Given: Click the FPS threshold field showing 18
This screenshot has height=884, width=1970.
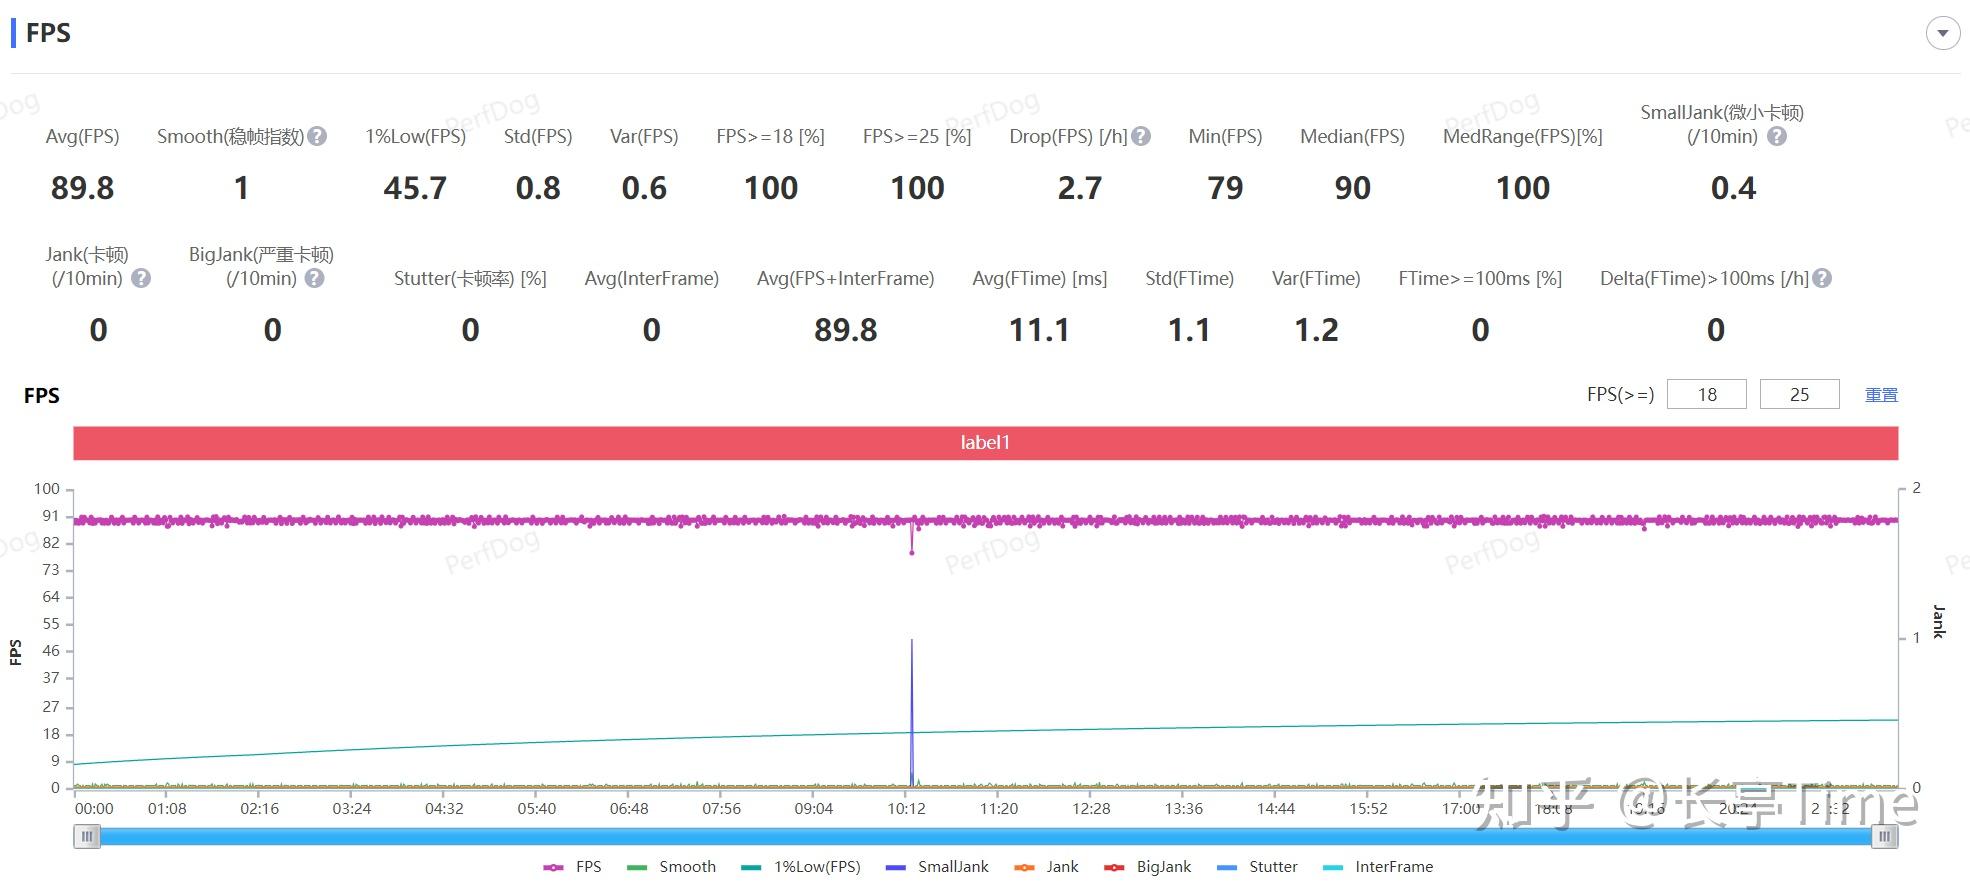Looking at the screenshot, I should 1707,394.
